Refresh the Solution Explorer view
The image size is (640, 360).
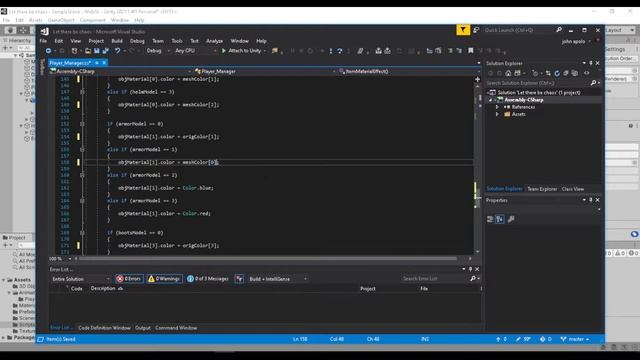click(x=557, y=73)
